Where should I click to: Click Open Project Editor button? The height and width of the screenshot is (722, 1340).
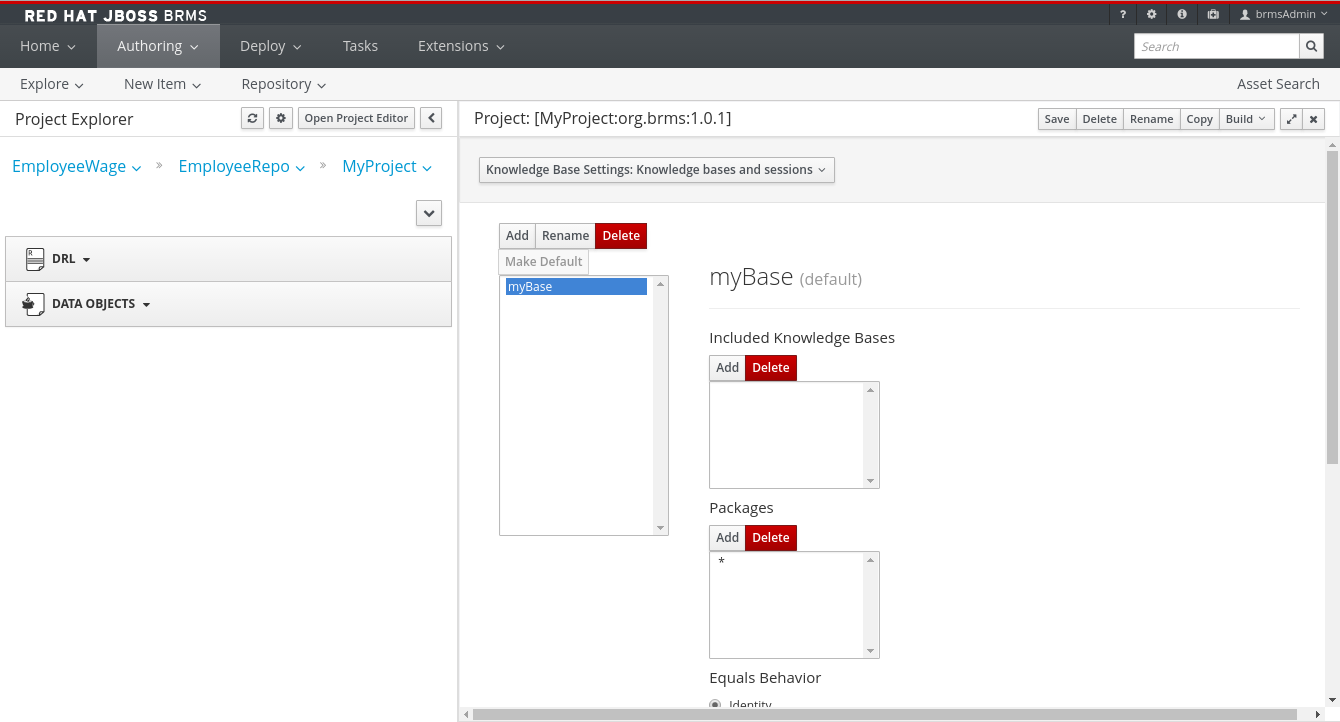[x=356, y=118]
